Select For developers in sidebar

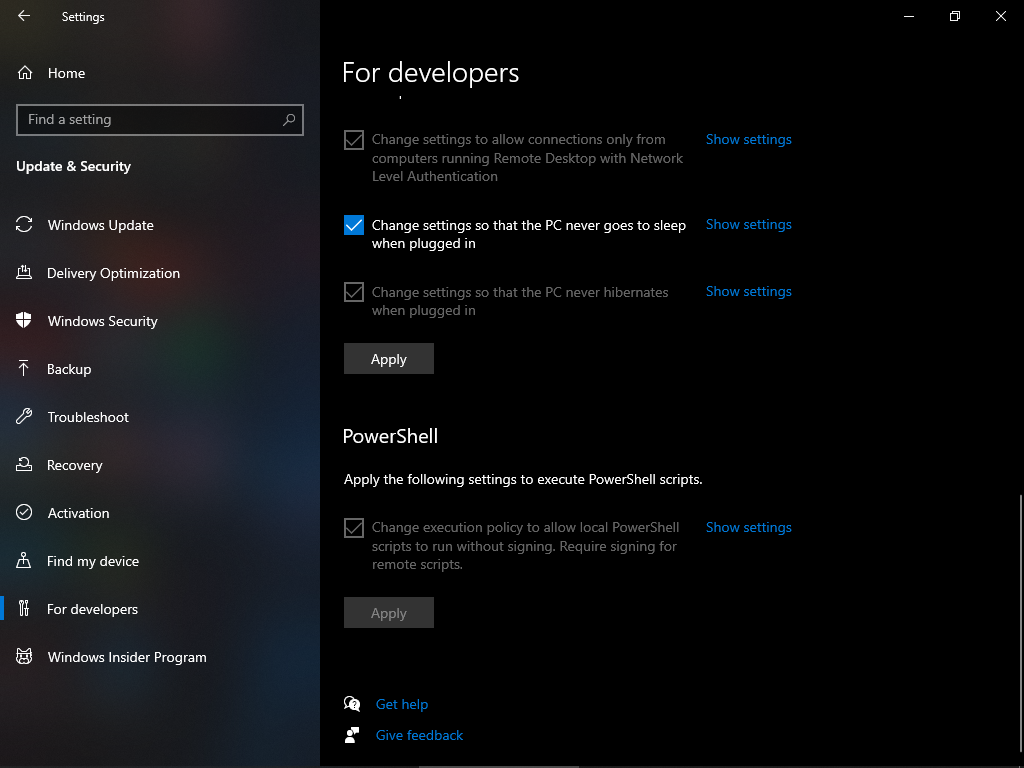point(160,609)
